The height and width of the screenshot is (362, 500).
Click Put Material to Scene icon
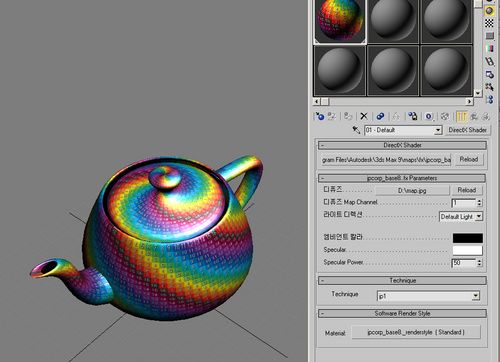[332, 116]
